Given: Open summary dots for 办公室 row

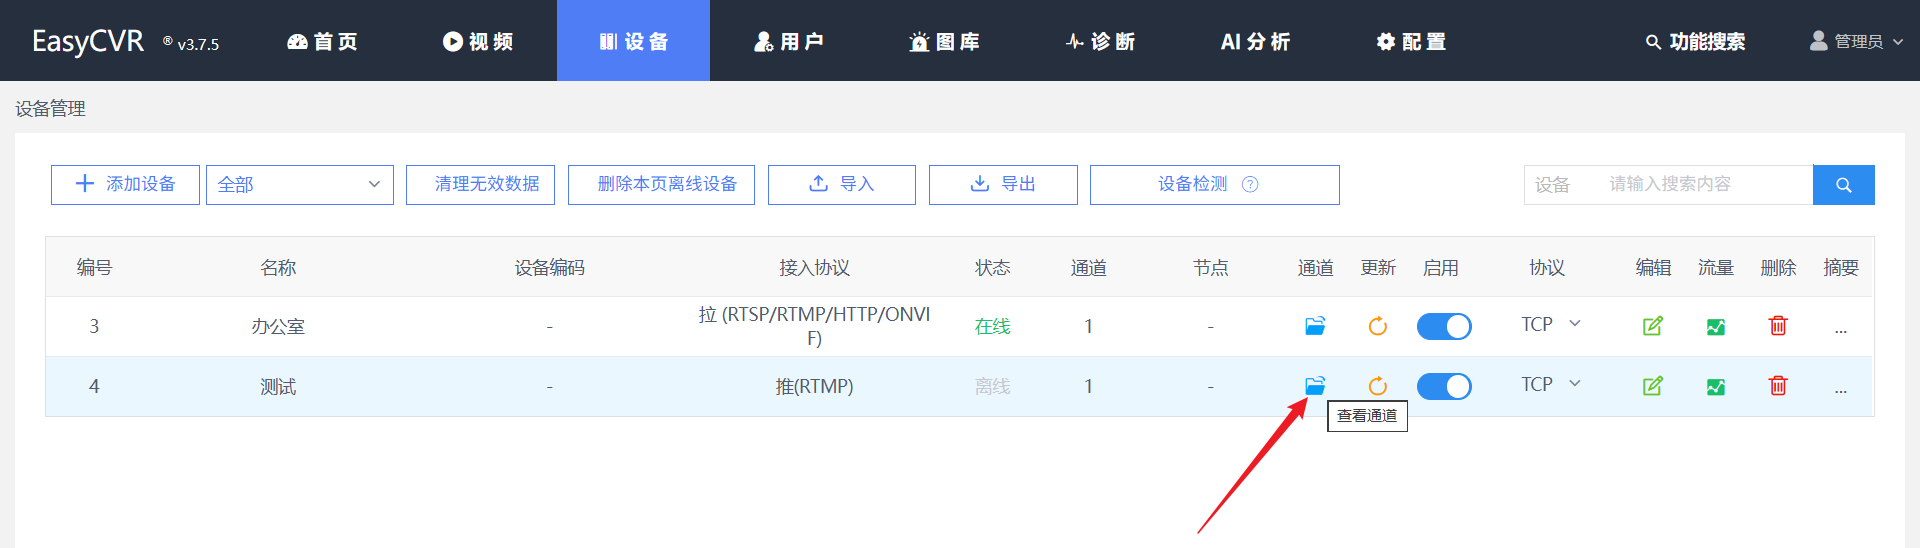Looking at the screenshot, I should coord(1841,330).
